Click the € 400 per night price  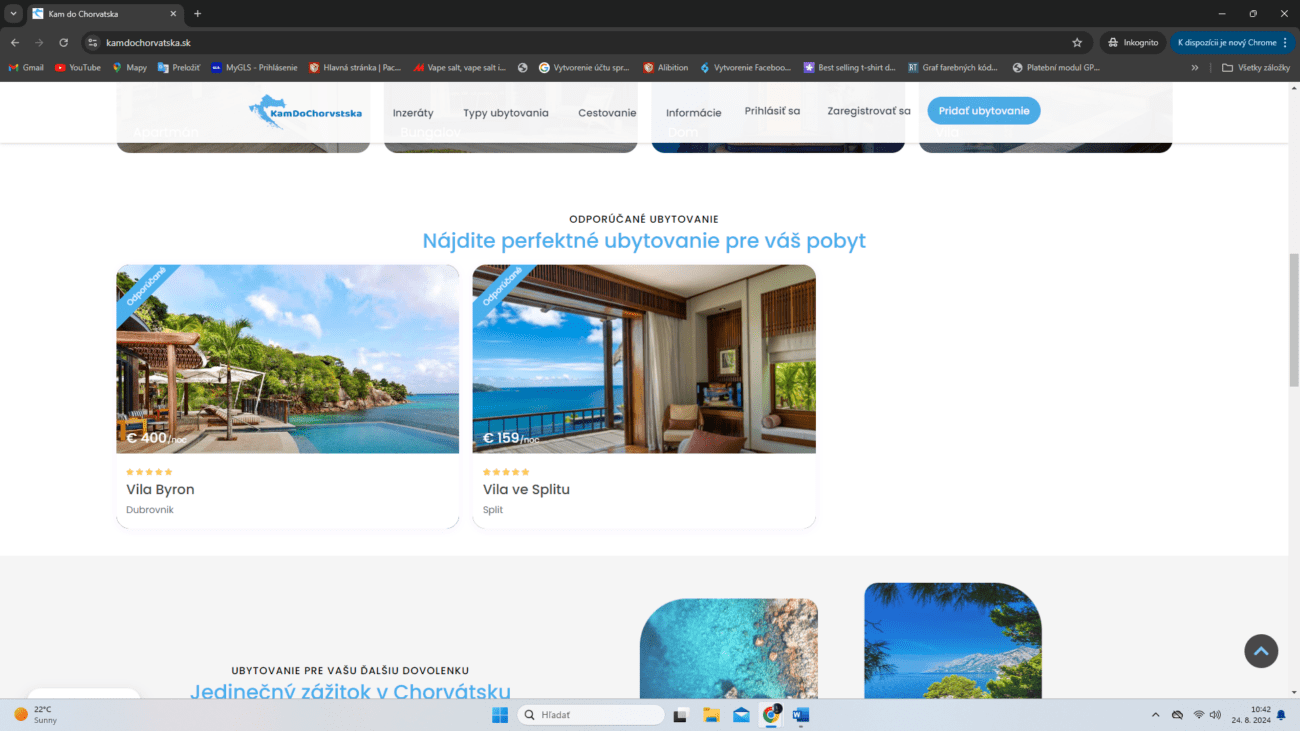pos(156,438)
